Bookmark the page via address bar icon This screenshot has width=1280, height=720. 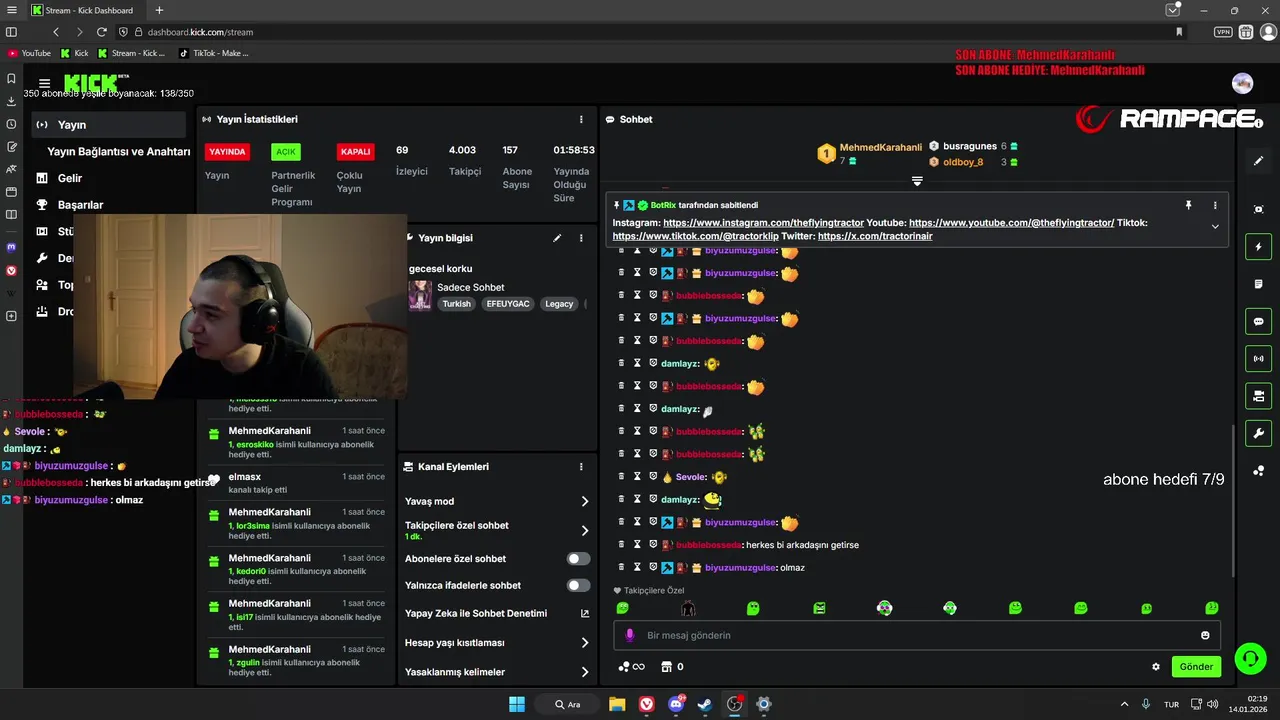[x=1179, y=32]
